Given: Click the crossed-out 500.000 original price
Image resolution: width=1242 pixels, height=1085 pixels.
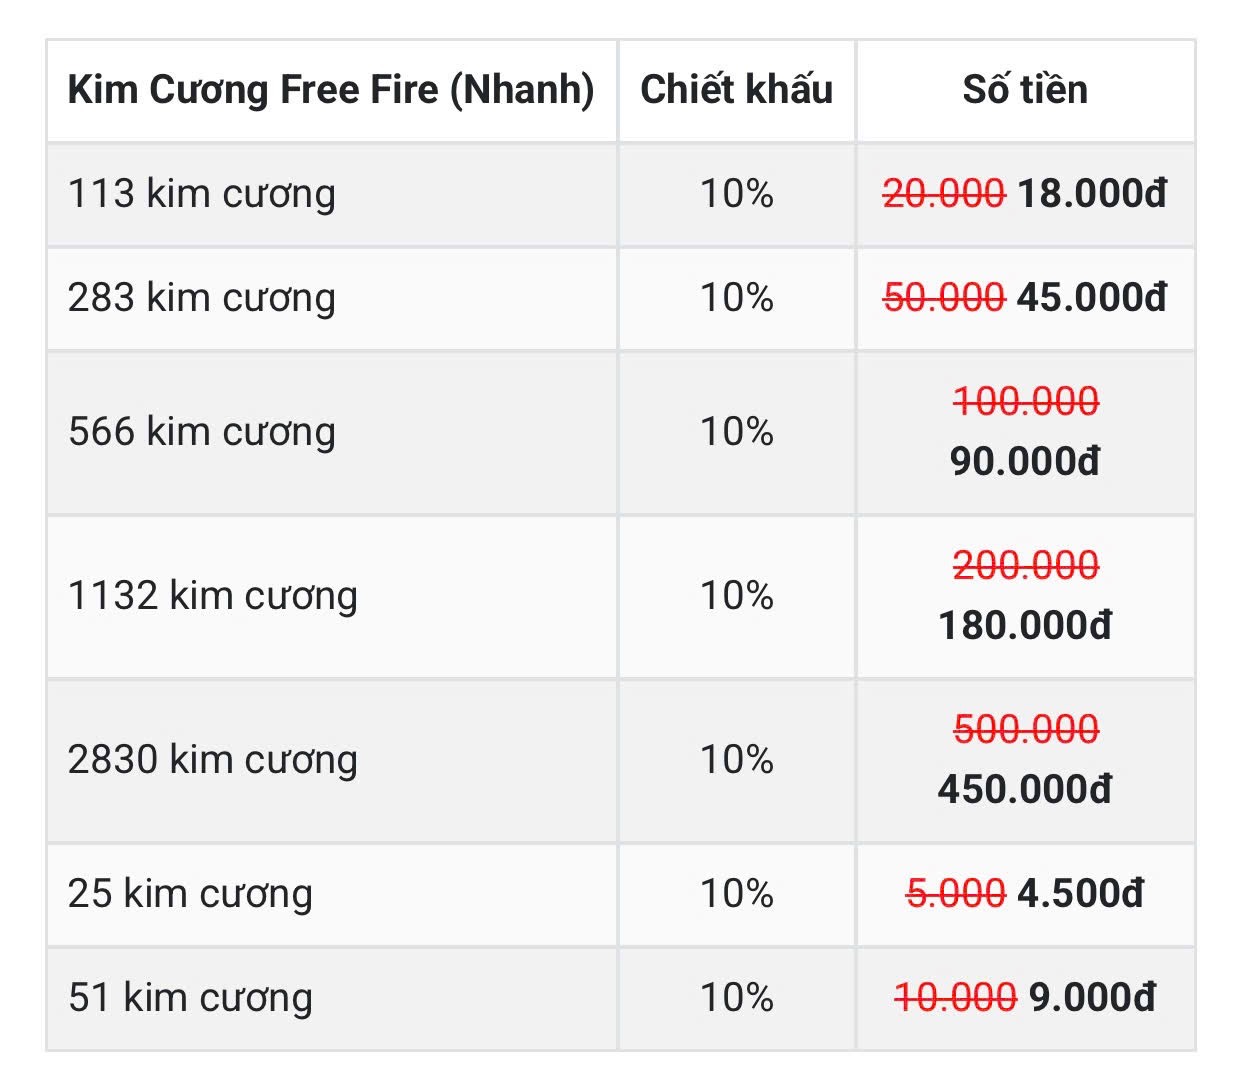Looking at the screenshot, I should click(x=1026, y=729).
